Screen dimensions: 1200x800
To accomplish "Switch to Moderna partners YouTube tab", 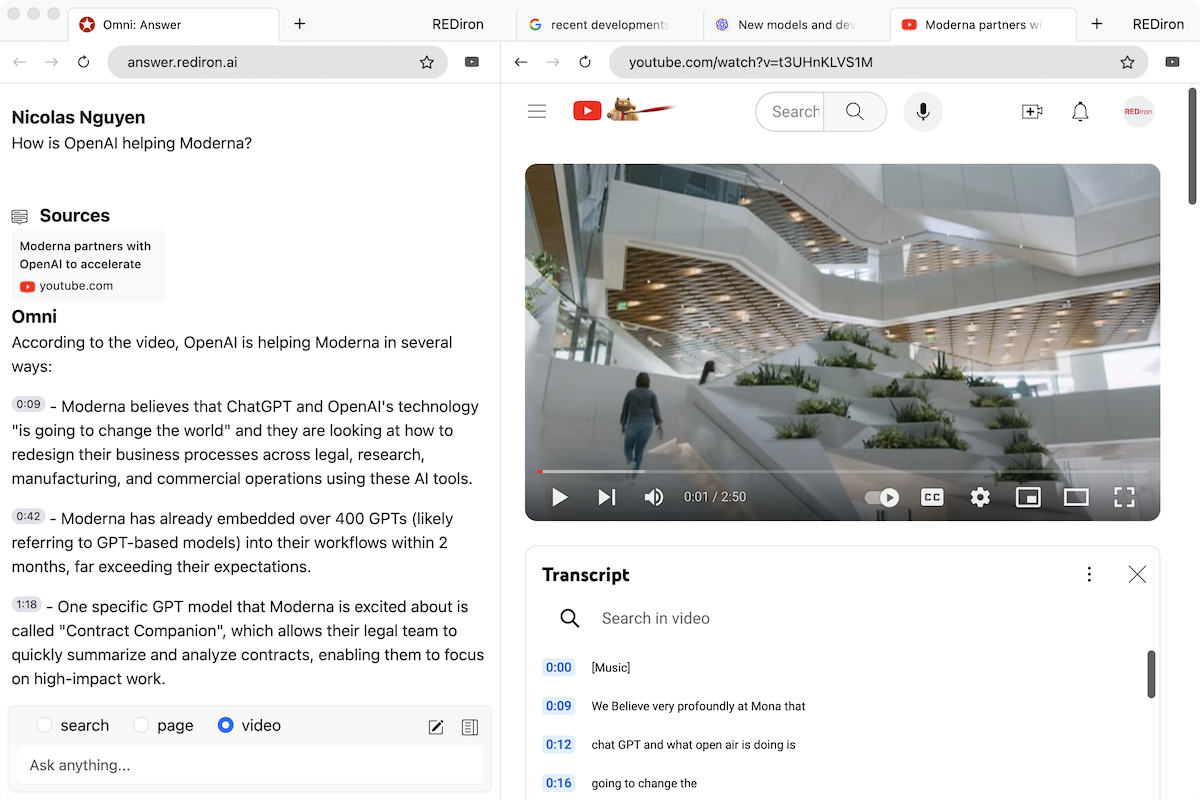I will coord(982,24).
